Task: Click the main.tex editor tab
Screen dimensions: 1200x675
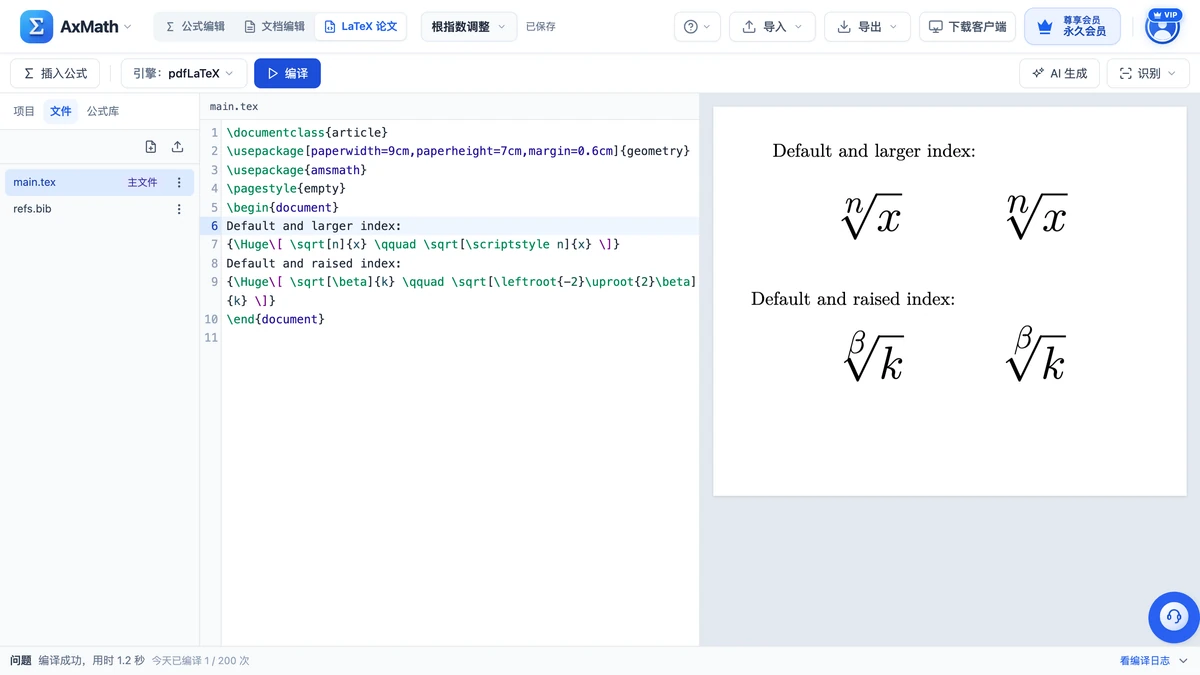Action: click(234, 107)
